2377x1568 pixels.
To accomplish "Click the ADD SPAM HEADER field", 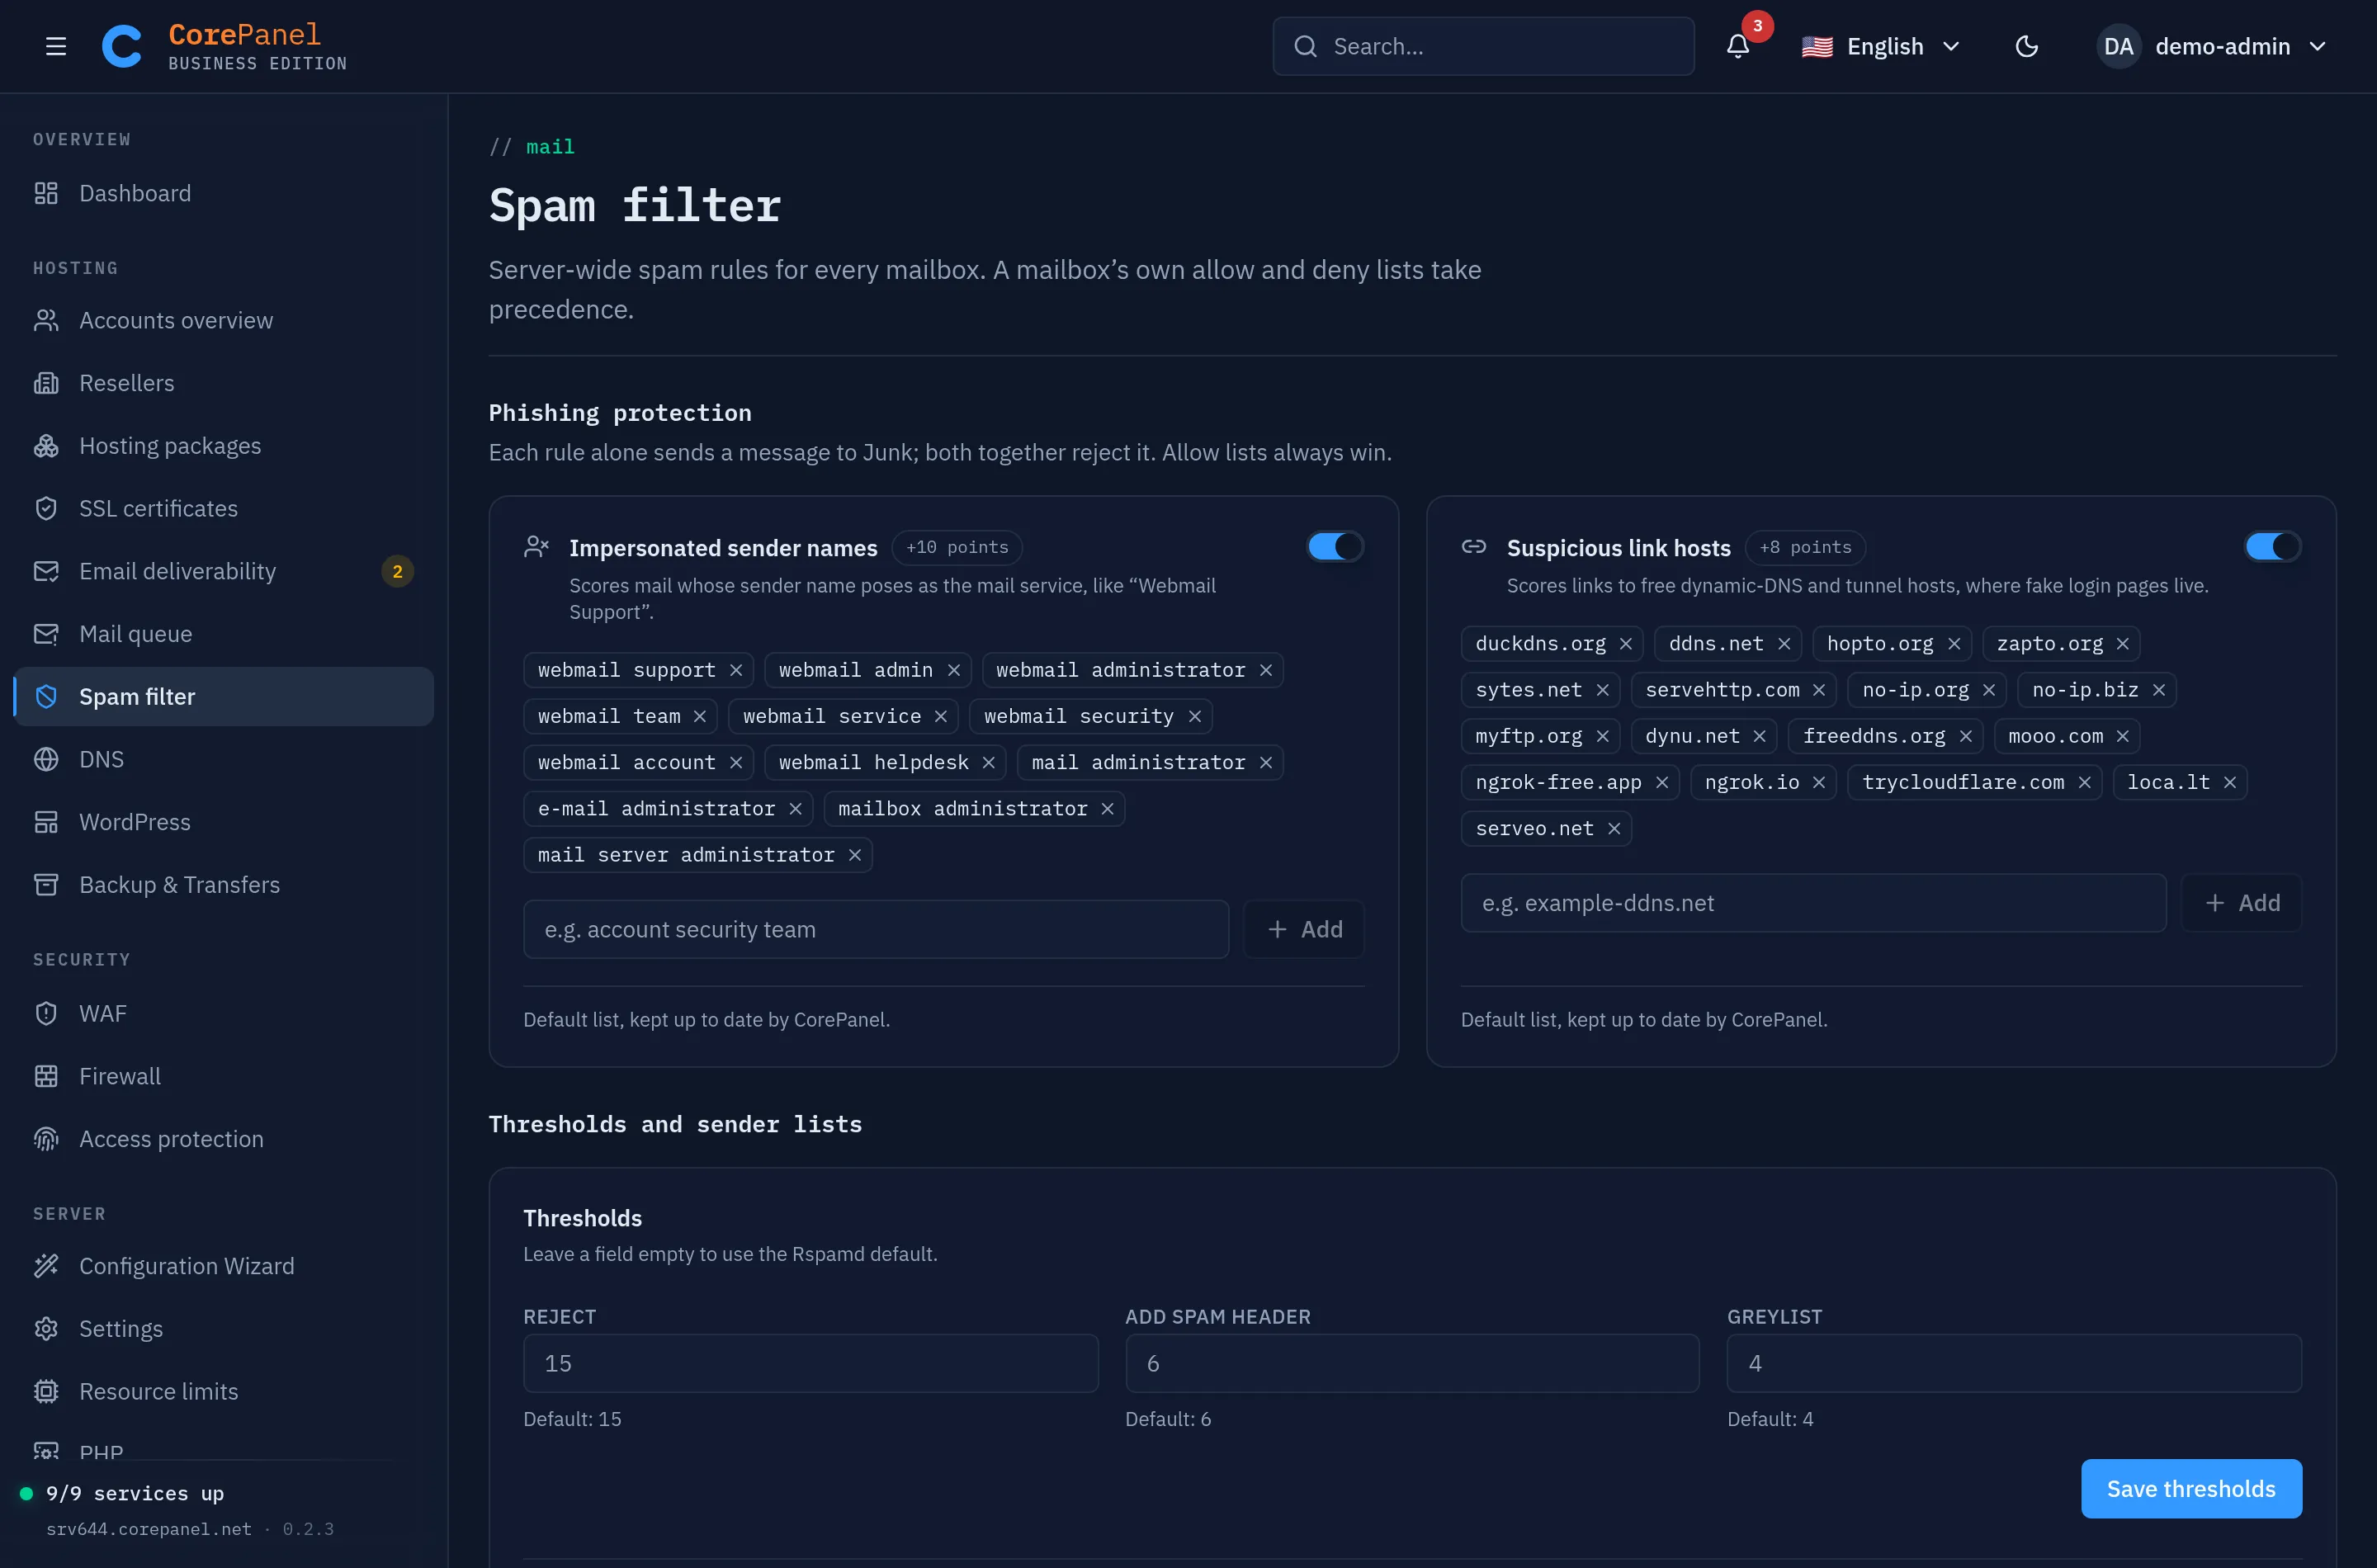I will coord(1412,1363).
